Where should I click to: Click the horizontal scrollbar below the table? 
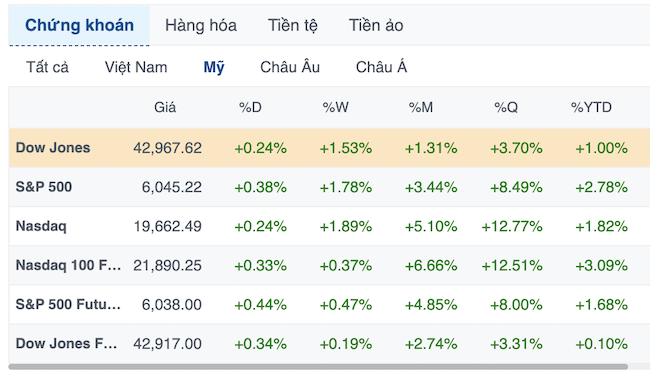(318, 366)
